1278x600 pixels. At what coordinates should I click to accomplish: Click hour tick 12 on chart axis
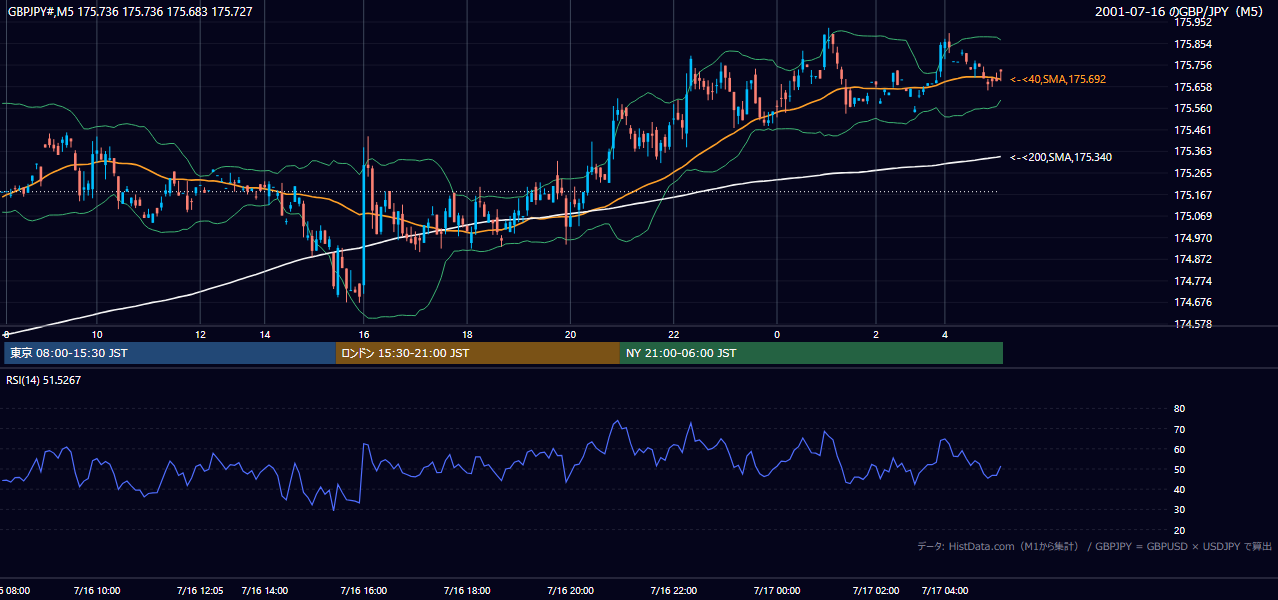click(200, 334)
